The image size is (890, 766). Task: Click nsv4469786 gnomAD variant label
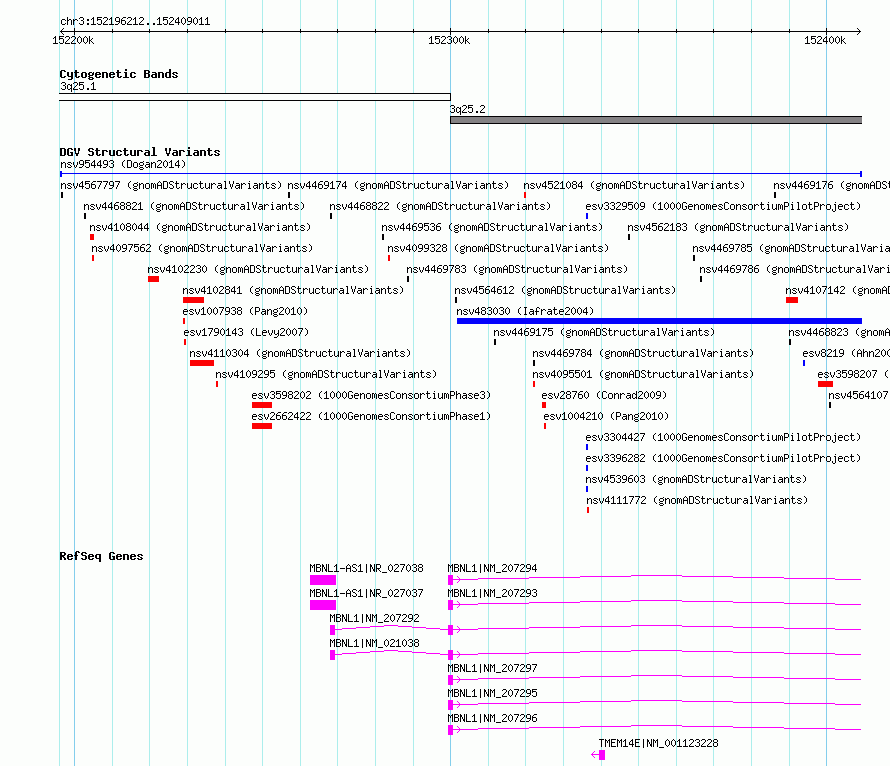coord(795,270)
